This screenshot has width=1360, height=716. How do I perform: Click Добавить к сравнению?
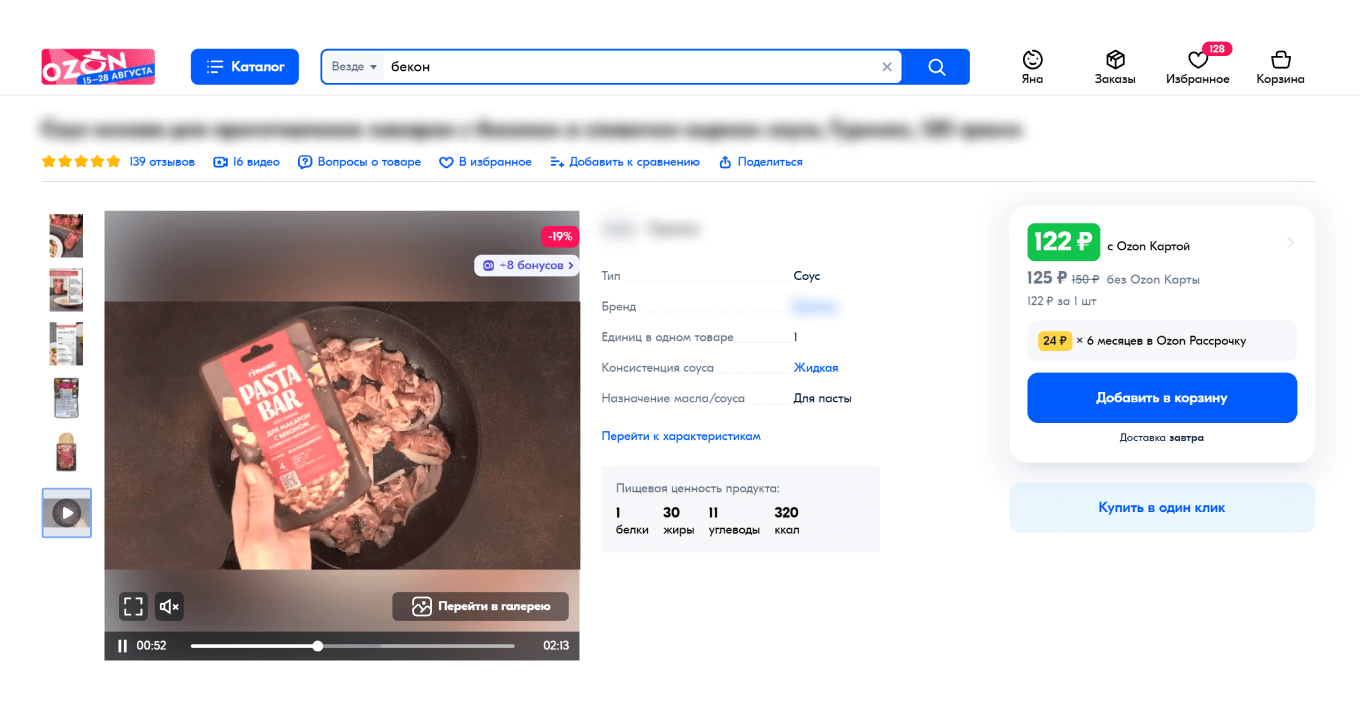(x=625, y=162)
